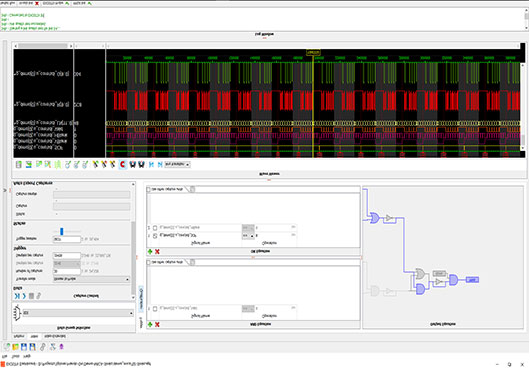Click the third yellow-black cursor icon in waveform toolbar
The width and height of the screenshot is (530, 369).
113,165
